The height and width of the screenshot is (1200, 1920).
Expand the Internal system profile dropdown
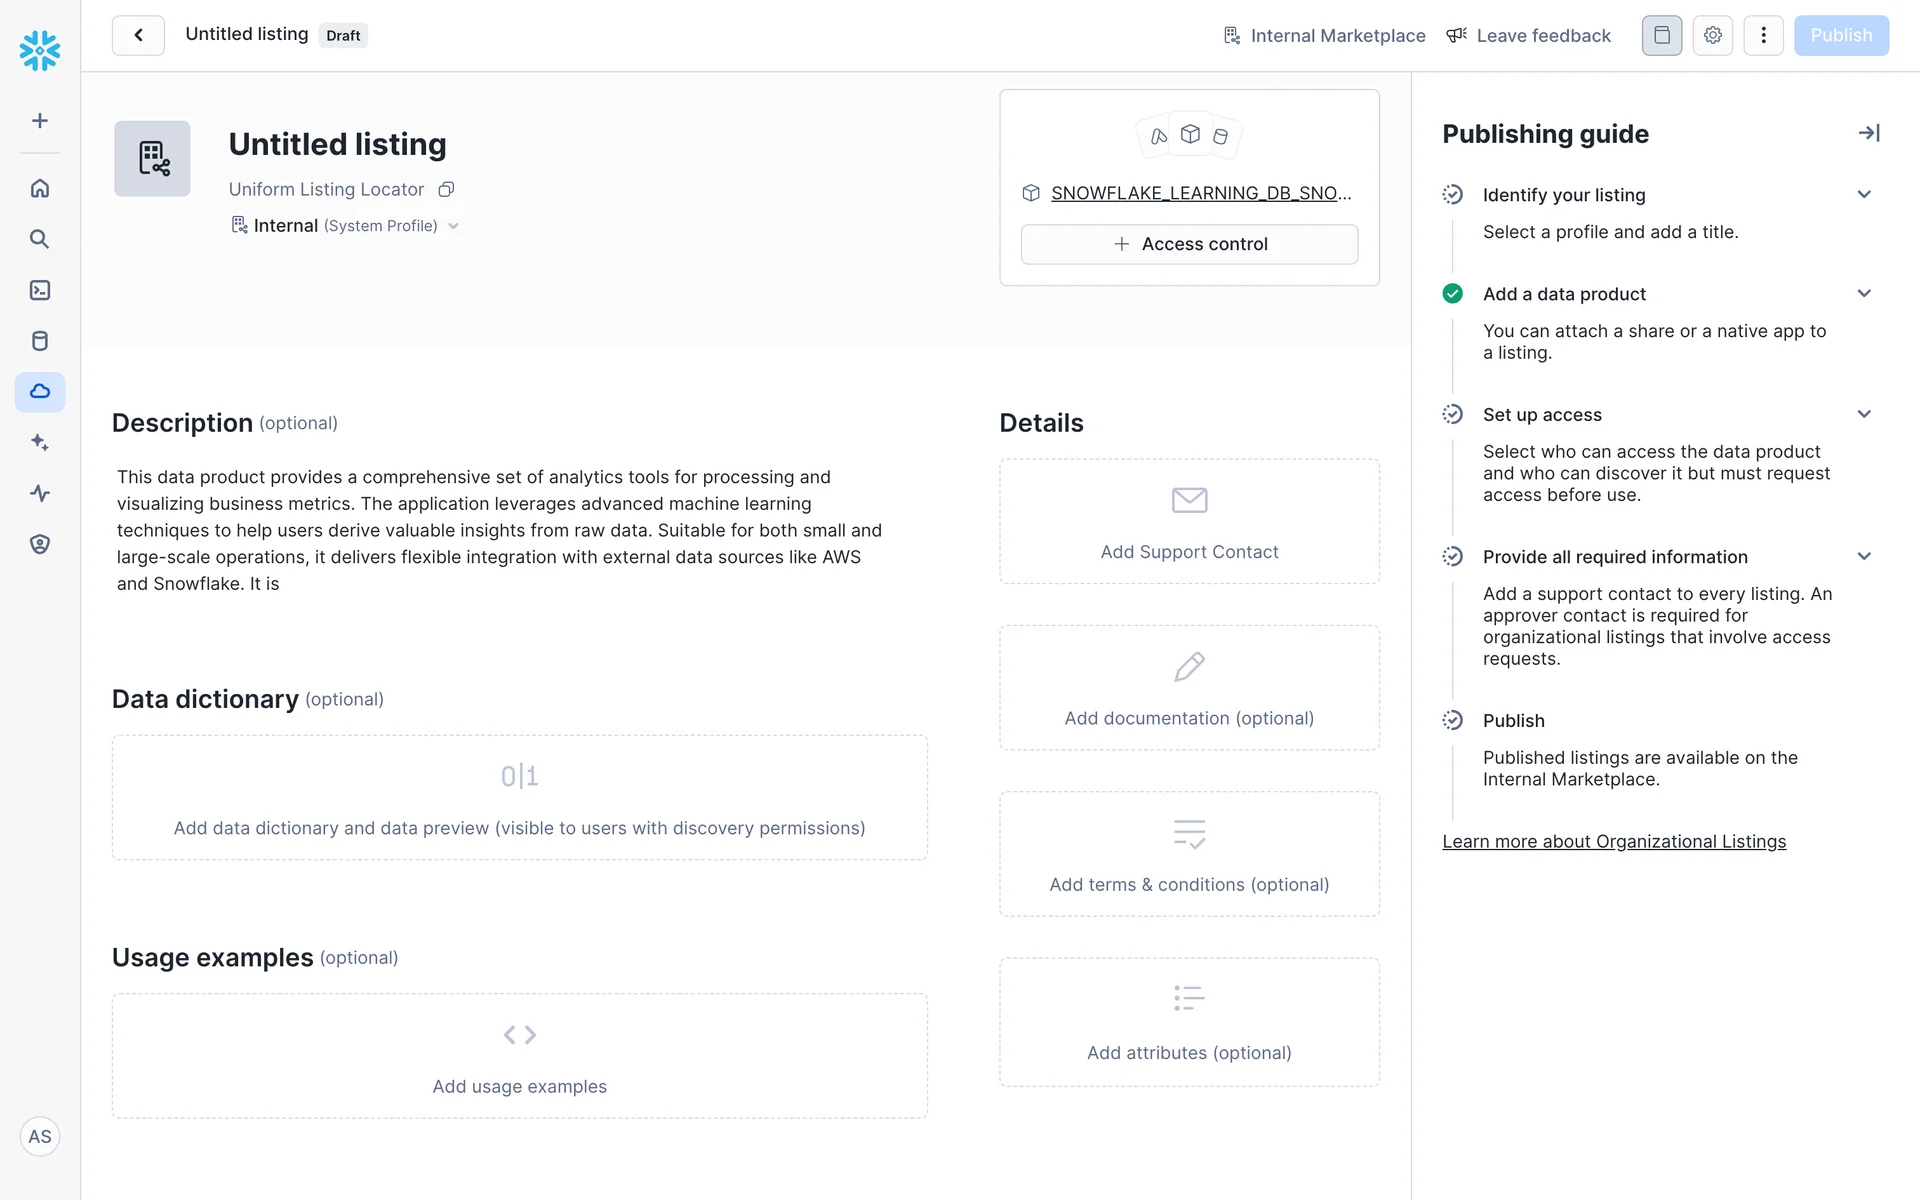pyautogui.click(x=454, y=226)
